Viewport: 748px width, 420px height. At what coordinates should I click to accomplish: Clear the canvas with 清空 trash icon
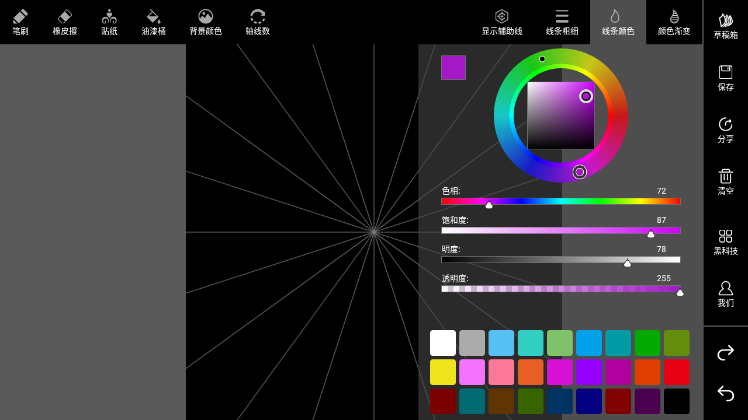(726, 182)
